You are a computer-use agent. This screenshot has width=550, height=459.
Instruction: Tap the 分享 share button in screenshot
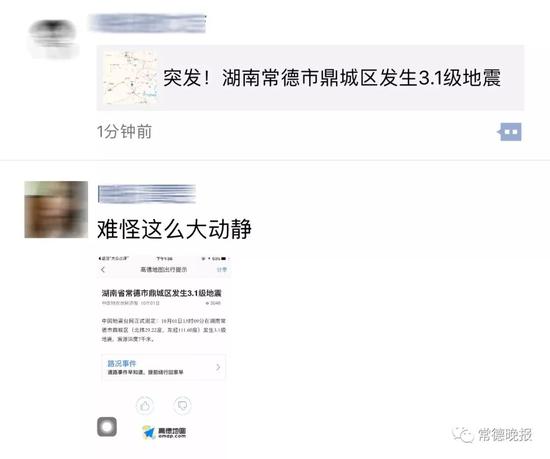point(222,270)
